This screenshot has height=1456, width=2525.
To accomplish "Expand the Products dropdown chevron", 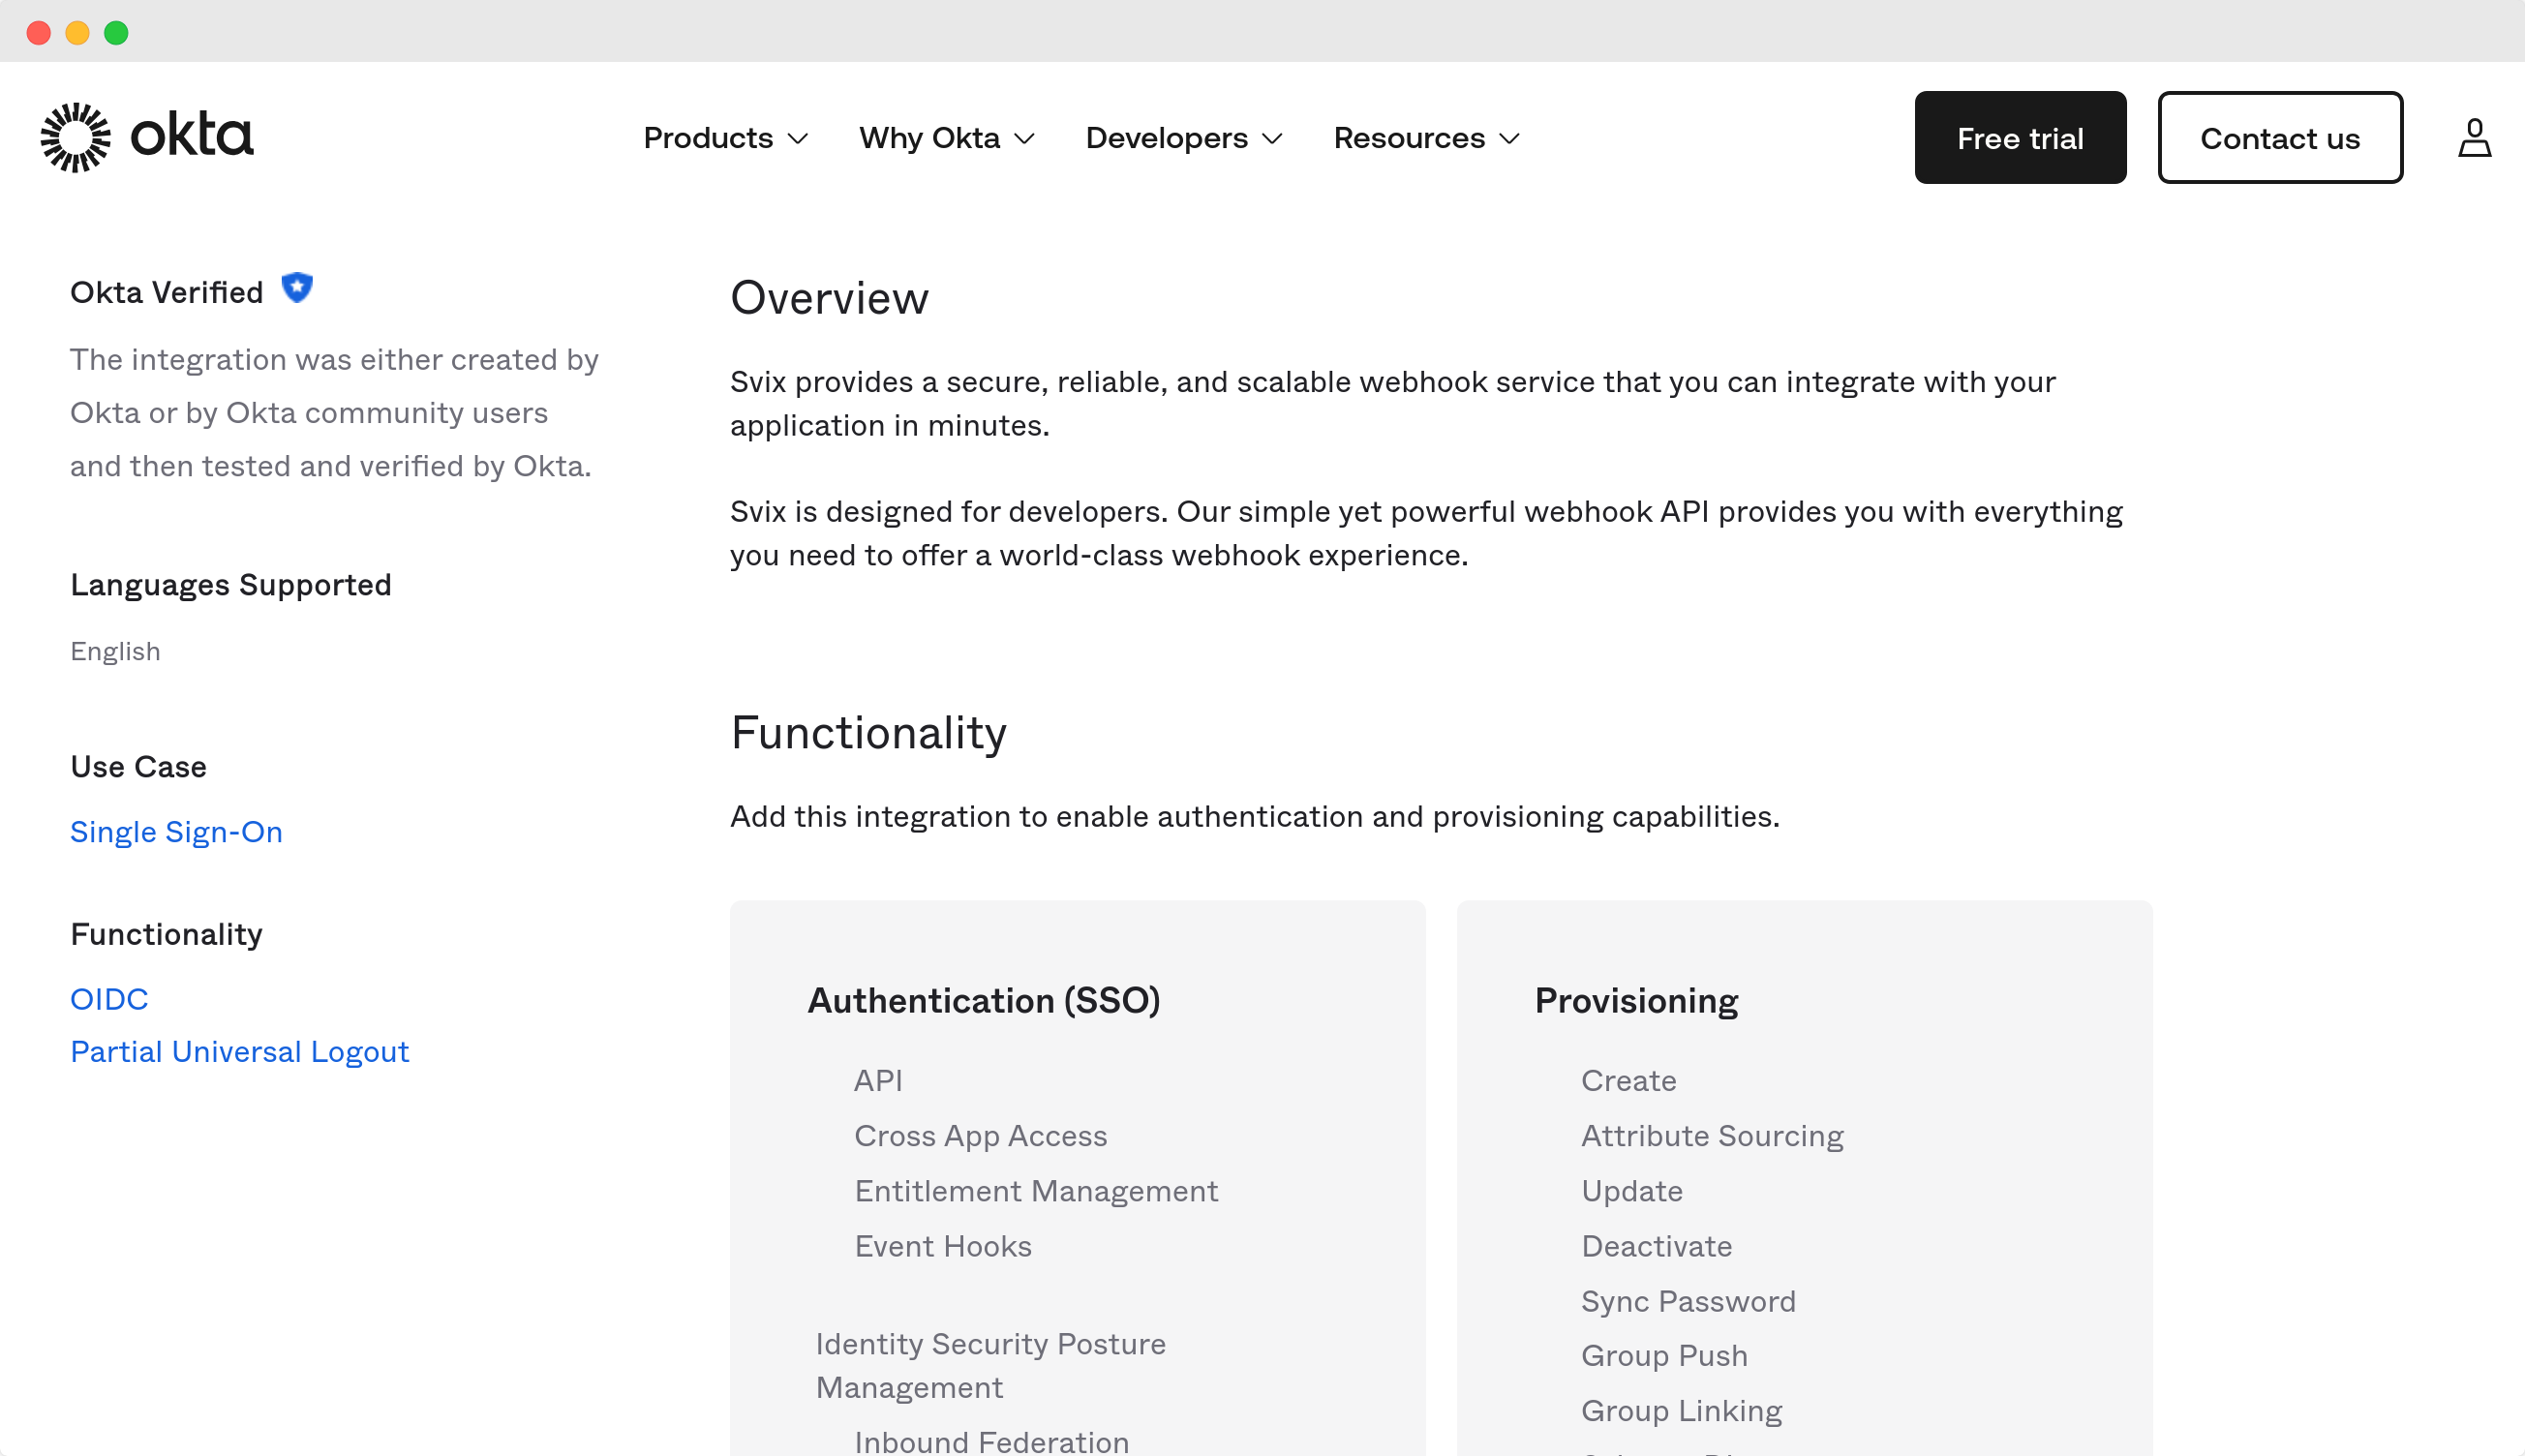I will coord(798,139).
